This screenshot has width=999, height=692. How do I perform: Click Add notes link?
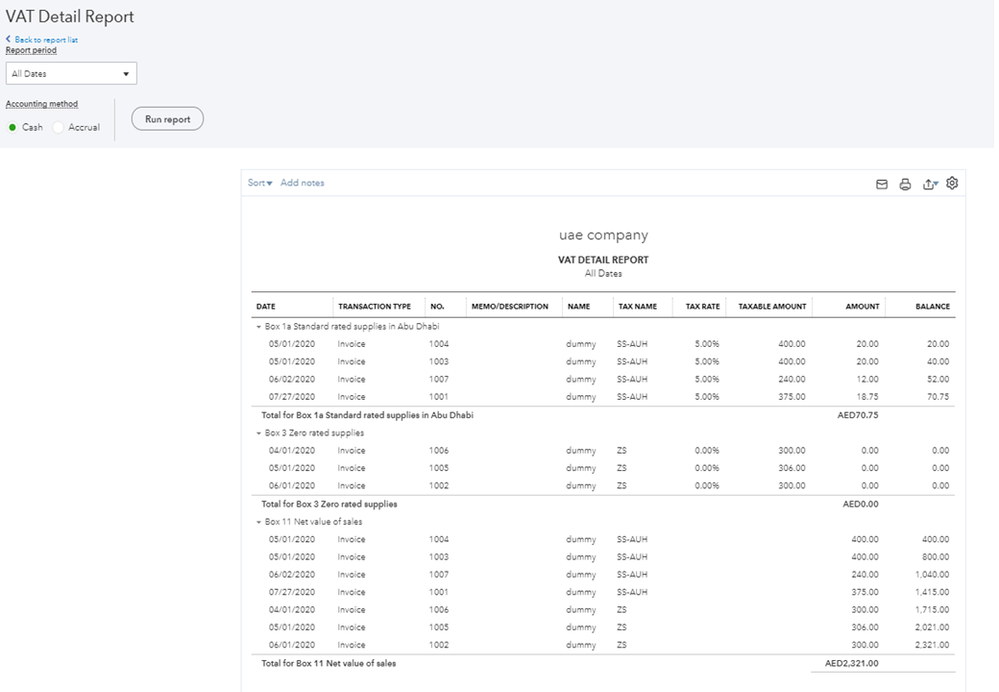click(302, 183)
